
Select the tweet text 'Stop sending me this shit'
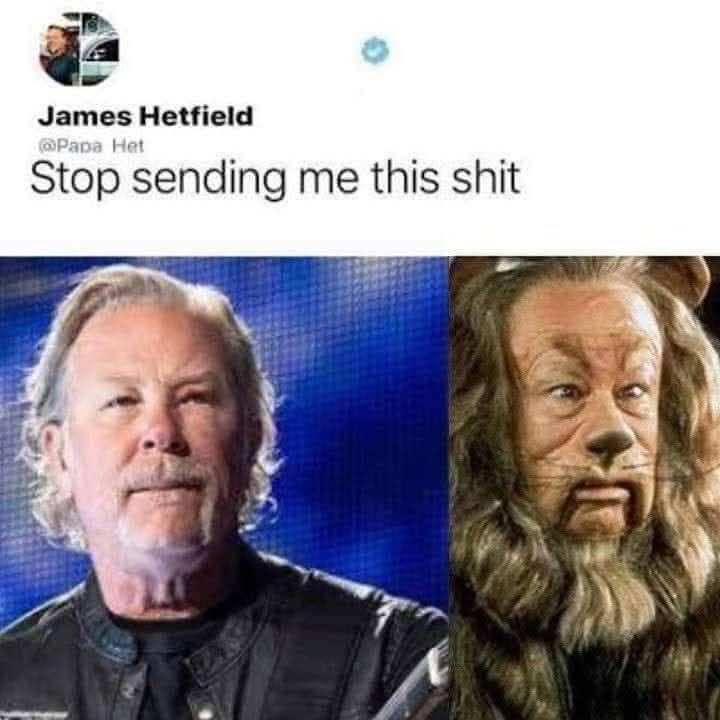275,180
